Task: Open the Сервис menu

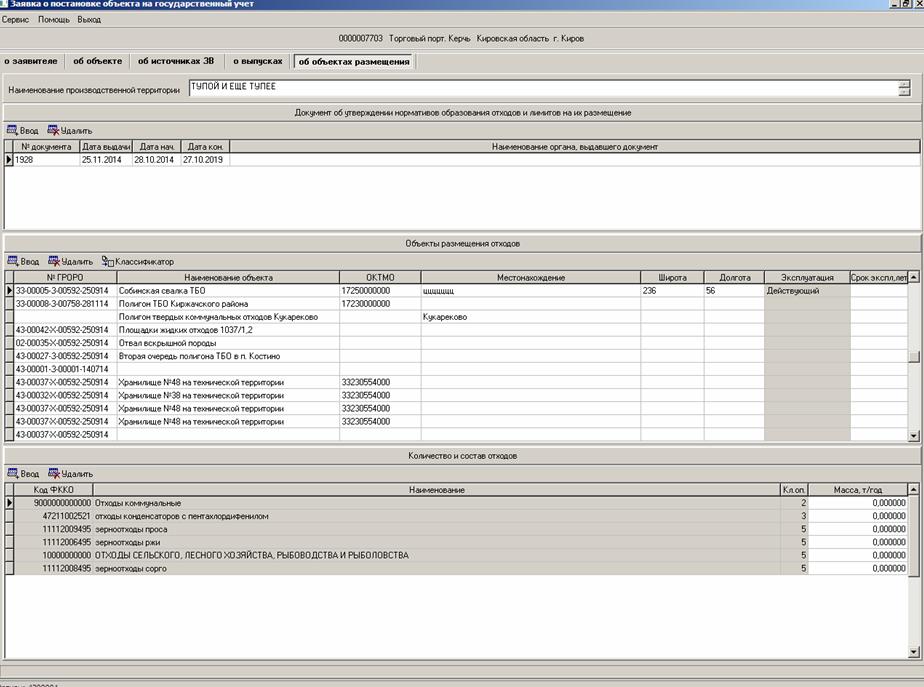Action: click(x=15, y=20)
